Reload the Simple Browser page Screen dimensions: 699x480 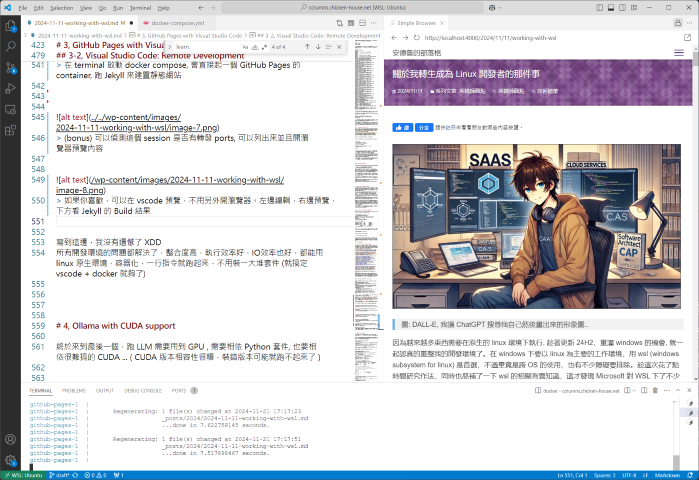click(x=416, y=38)
